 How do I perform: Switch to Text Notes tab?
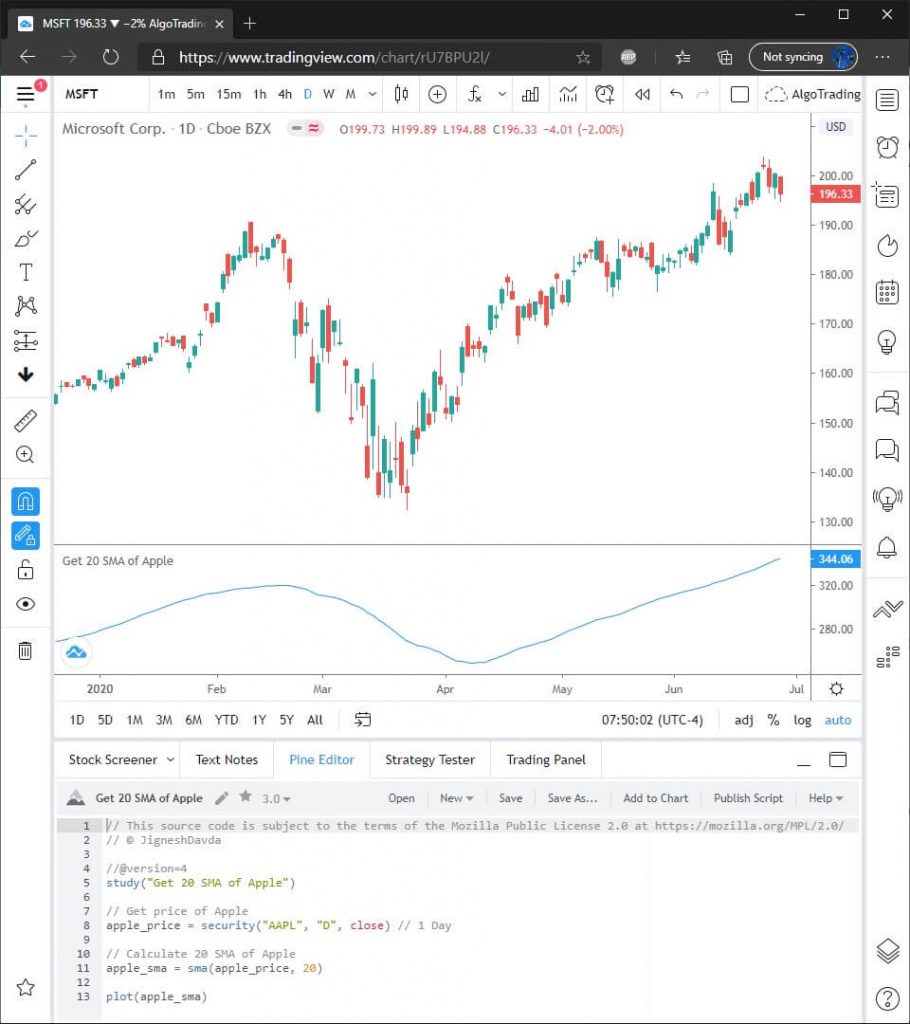click(227, 760)
